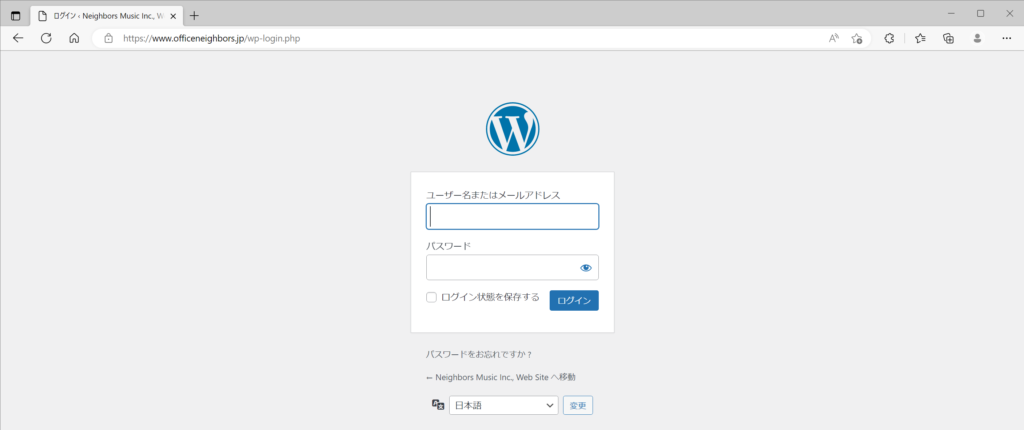Go to the browser home page icon
Screen dimensions: 1024x430
coord(74,38)
